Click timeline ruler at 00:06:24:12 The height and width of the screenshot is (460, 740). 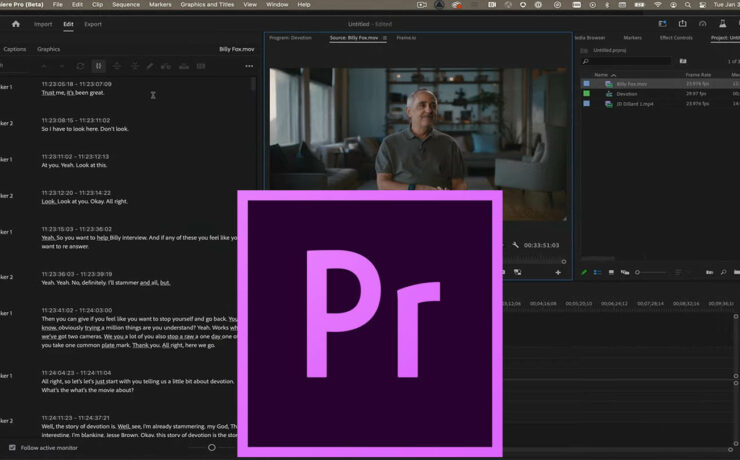(614, 304)
